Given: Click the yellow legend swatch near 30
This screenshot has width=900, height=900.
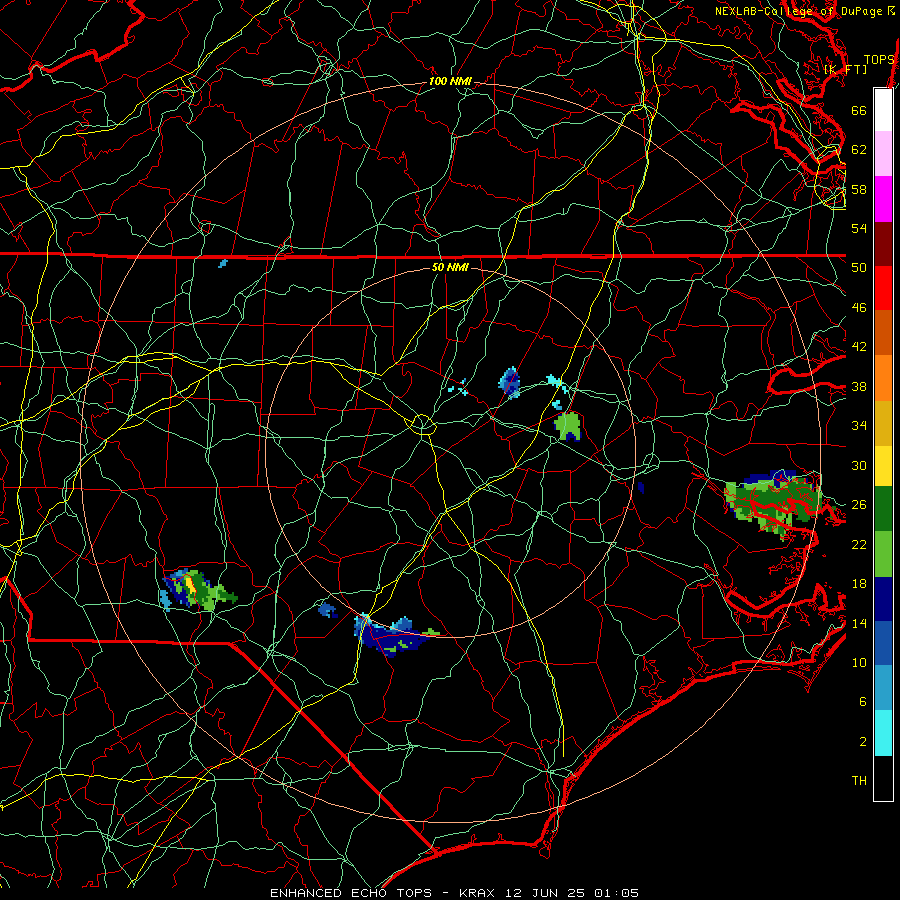Looking at the screenshot, I should coord(883,466).
